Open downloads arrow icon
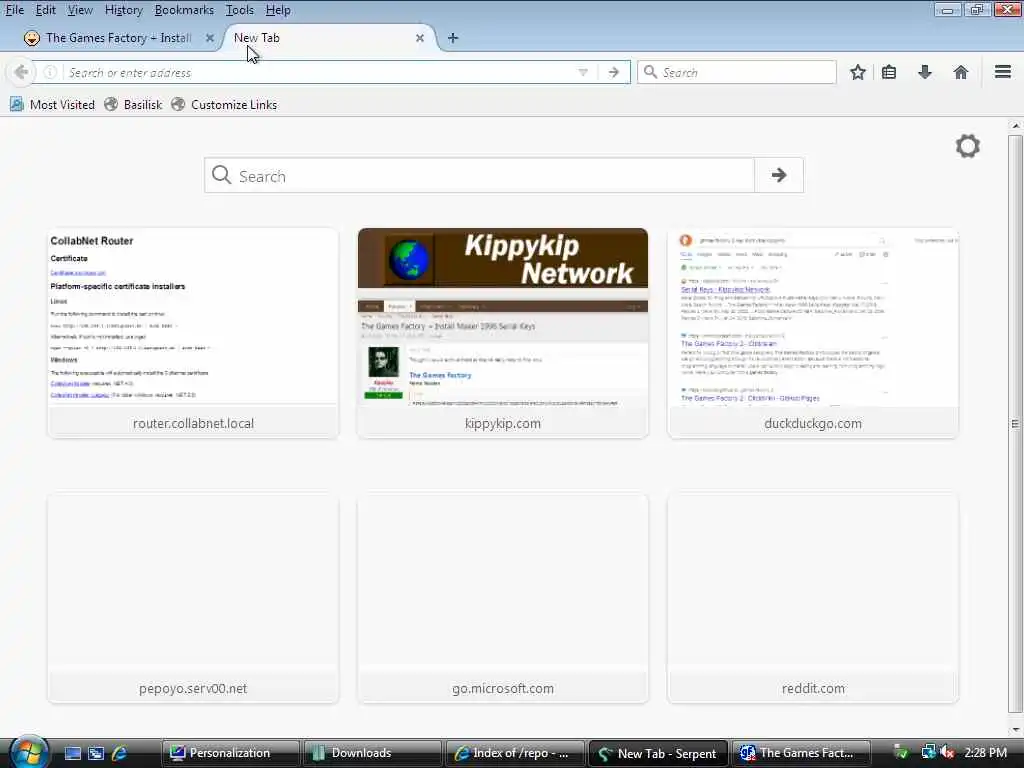This screenshot has height=768, width=1024. click(925, 72)
